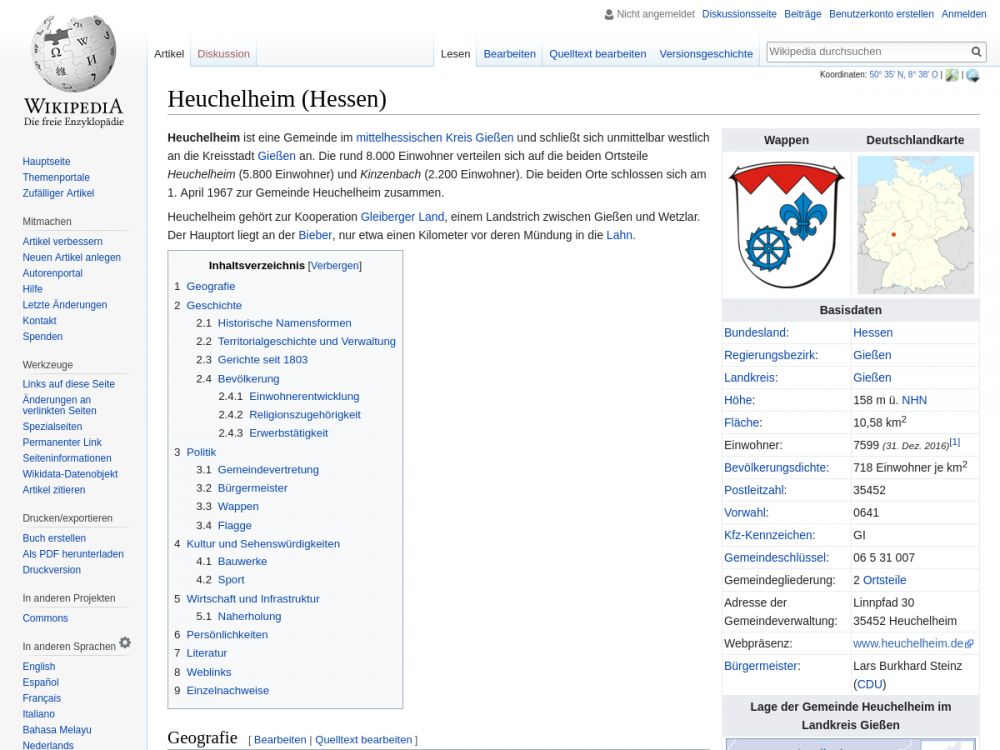1000x750 pixels.
Task: Download the article via Als PDF herunterladen
Action: click(73, 554)
